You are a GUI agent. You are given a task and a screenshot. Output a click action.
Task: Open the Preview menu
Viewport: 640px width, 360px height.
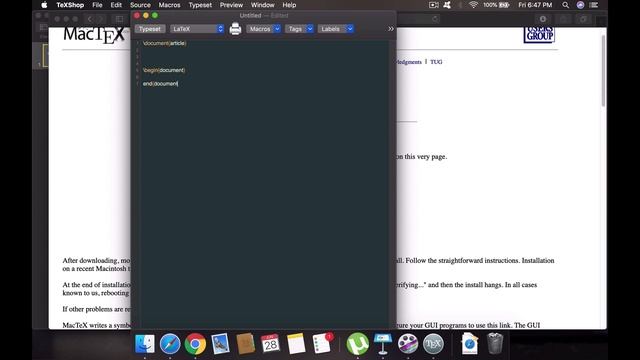click(x=231, y=5)
